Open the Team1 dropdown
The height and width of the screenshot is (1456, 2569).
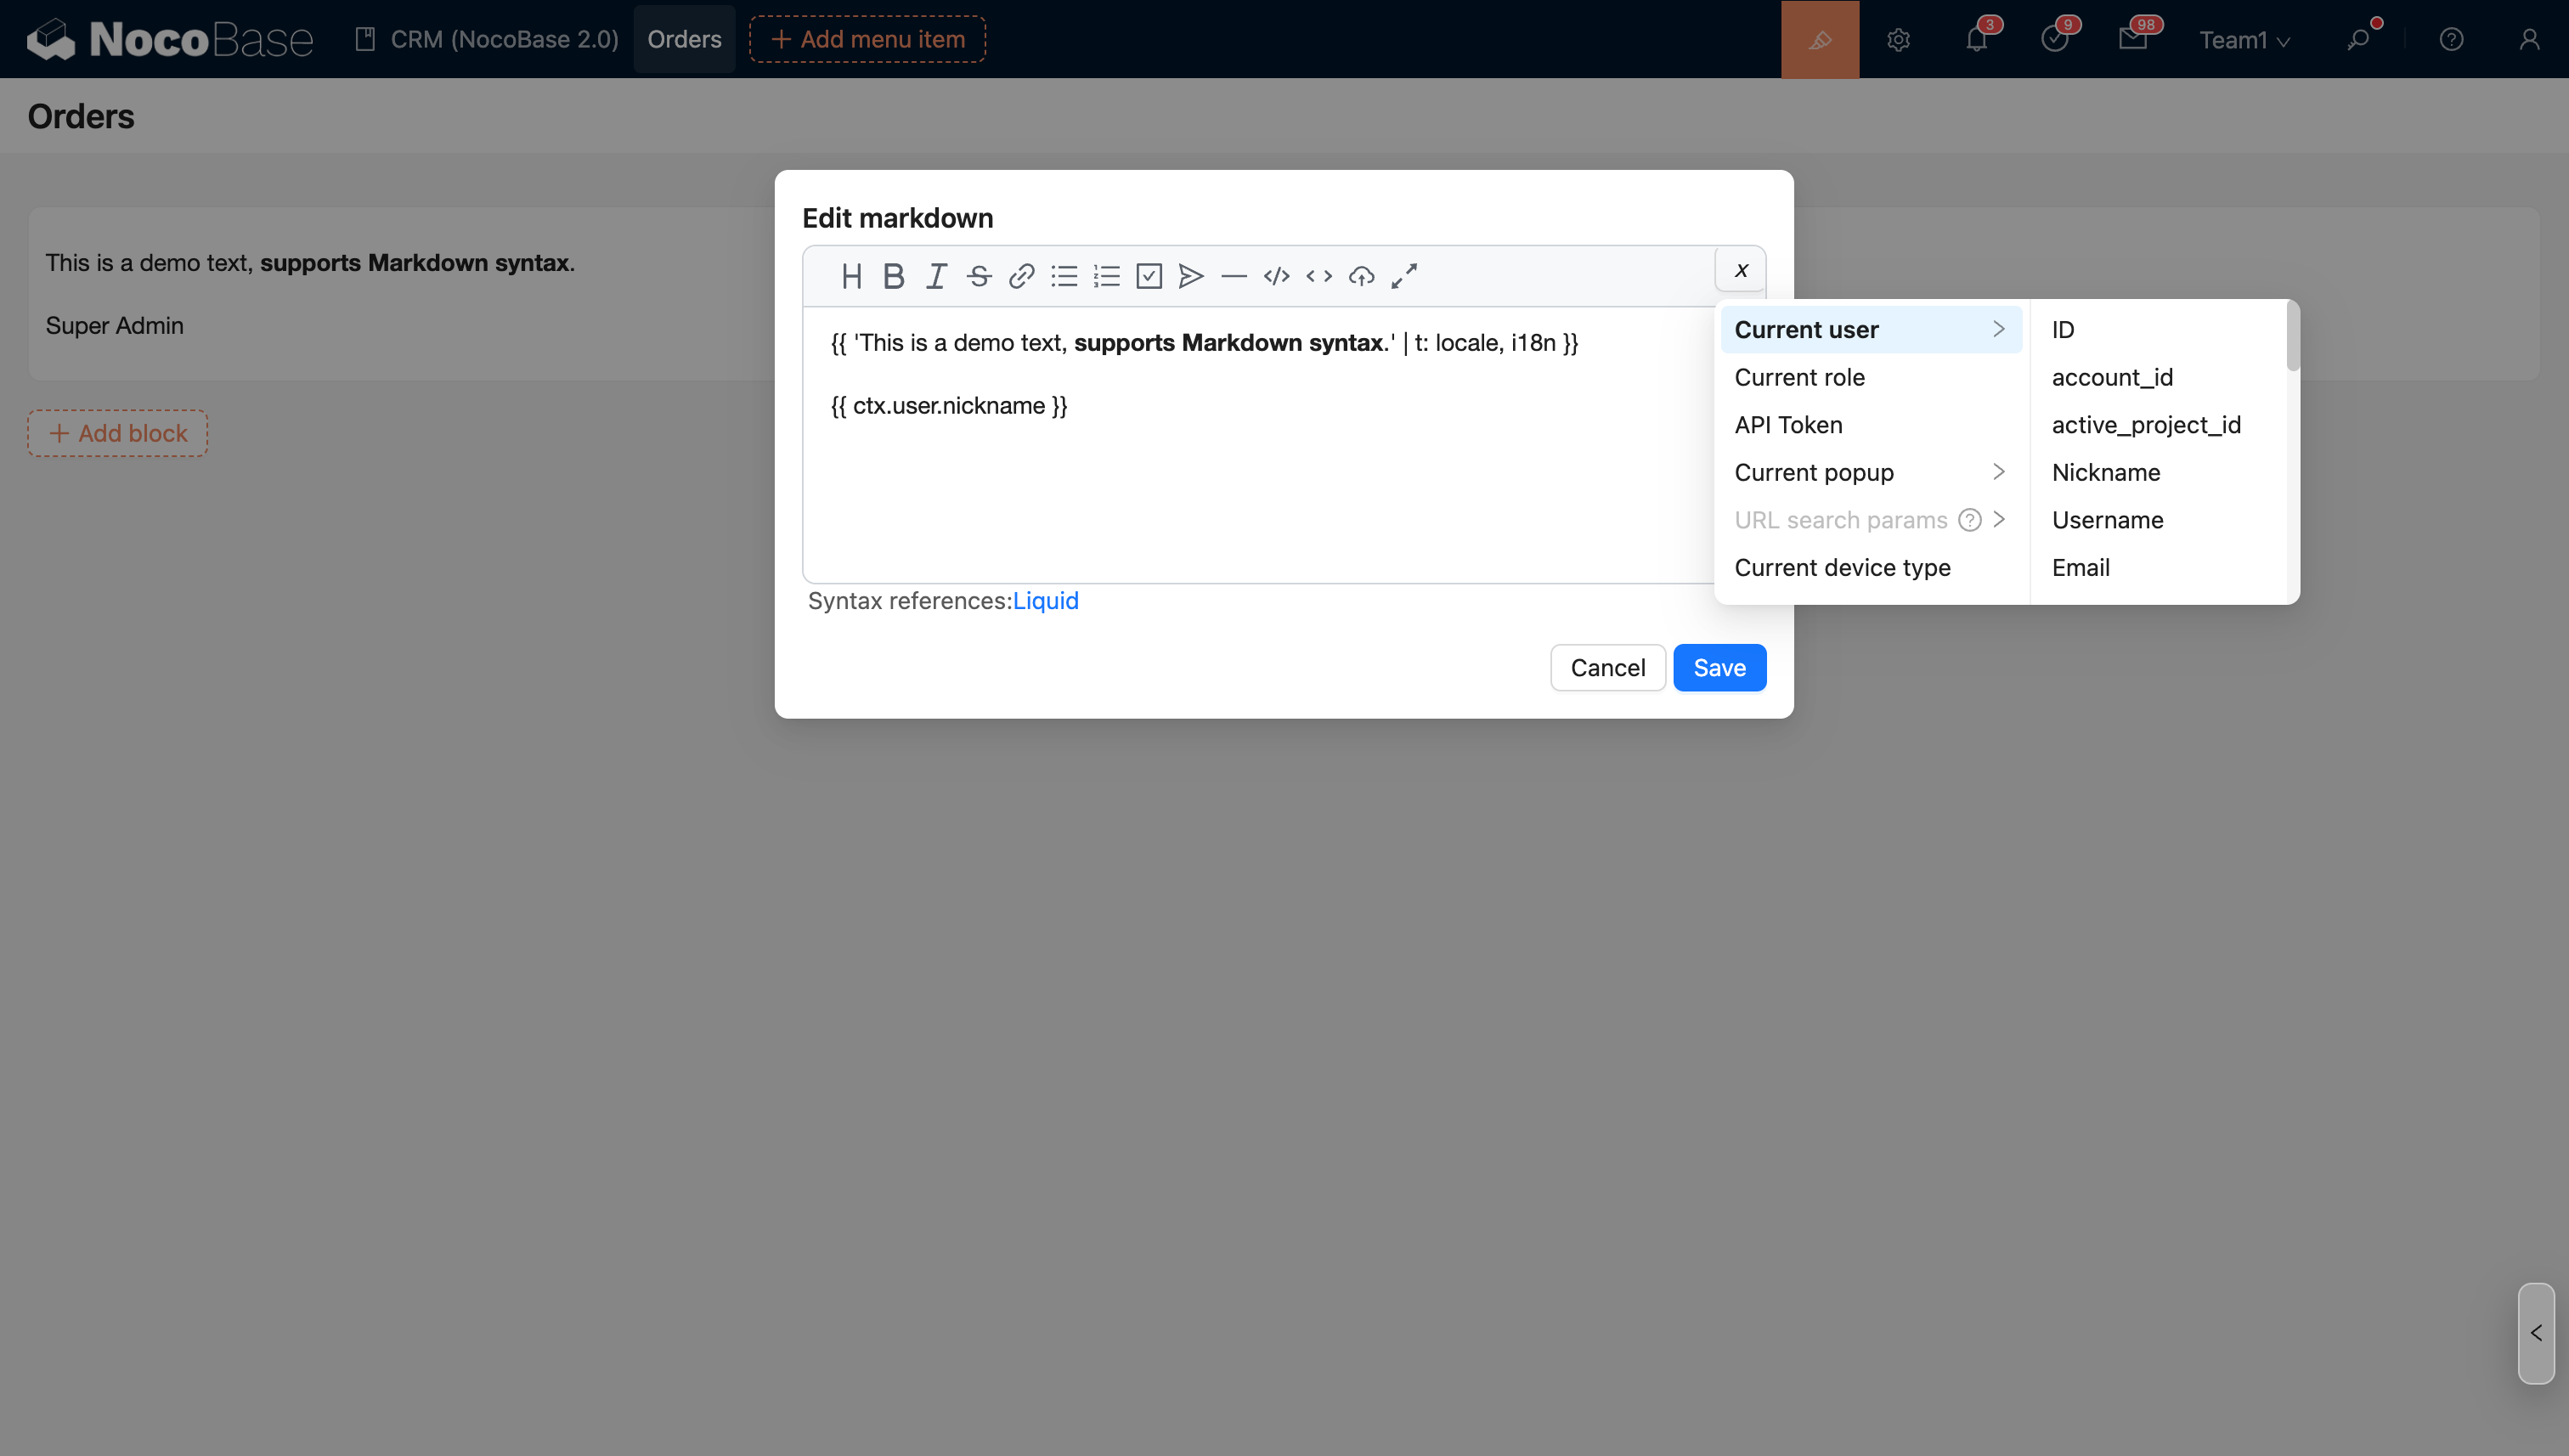(2243, 40)
